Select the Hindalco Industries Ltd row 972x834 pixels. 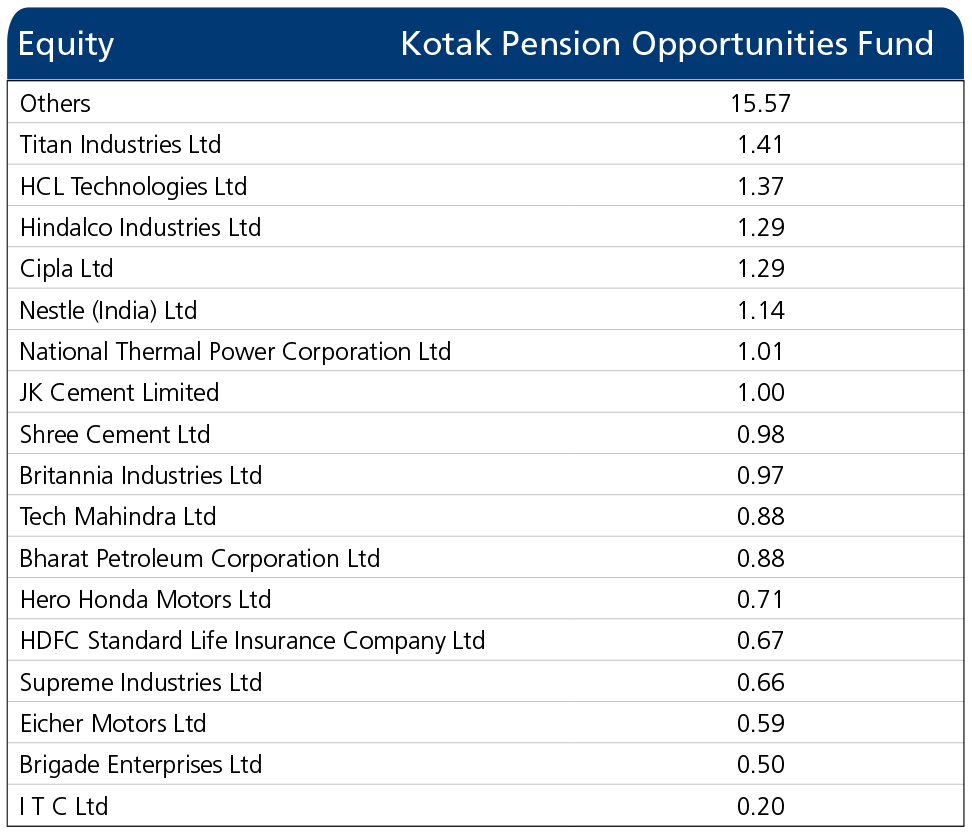[485, 227]
